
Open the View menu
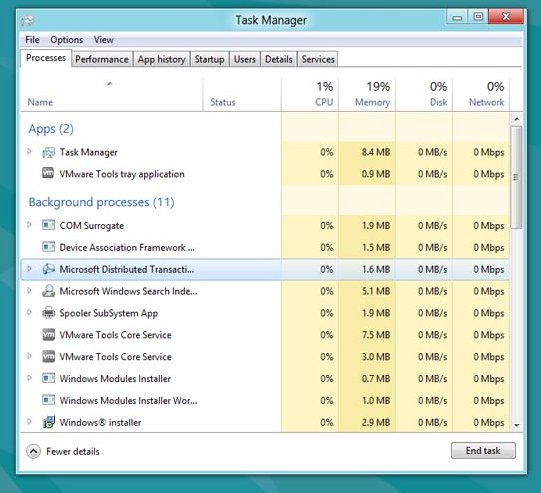(104, 40)
